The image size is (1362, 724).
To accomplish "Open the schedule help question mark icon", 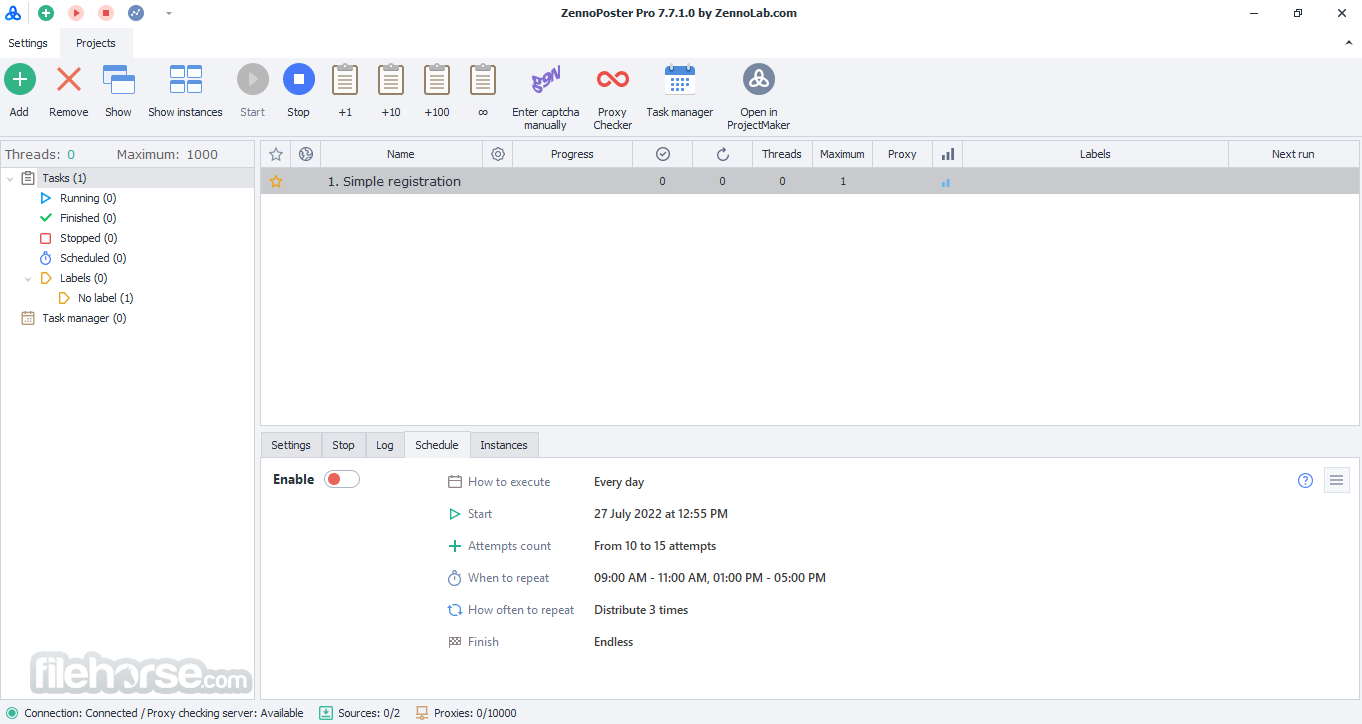I will 1305,480.
